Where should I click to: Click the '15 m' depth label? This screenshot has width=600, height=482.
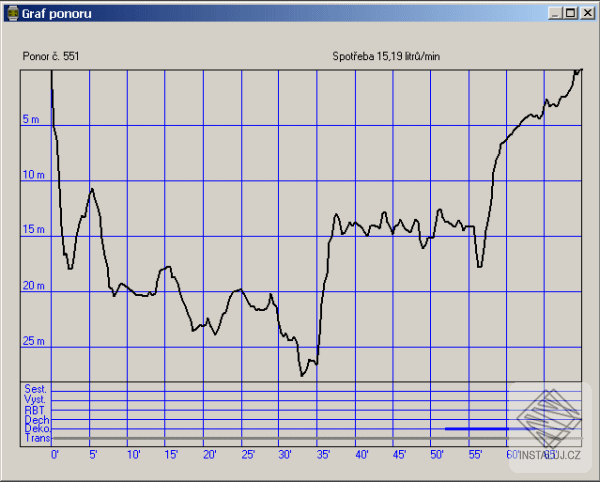click(x=33, y=229)
